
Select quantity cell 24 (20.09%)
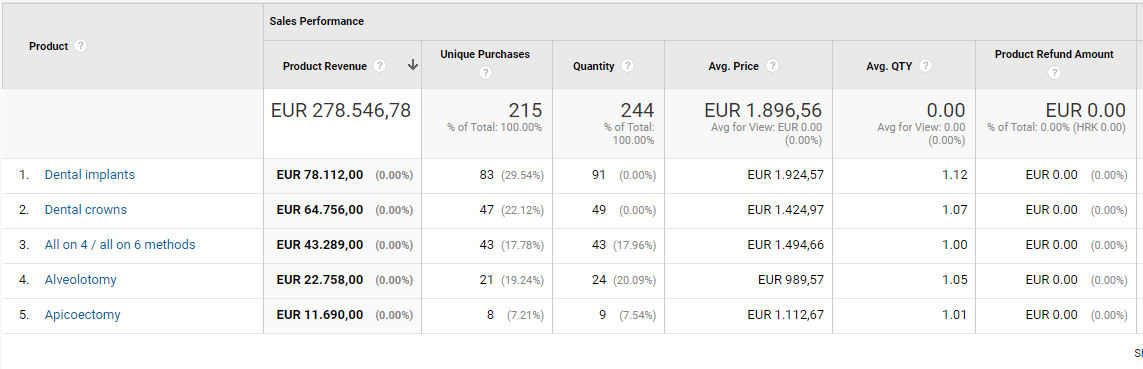click(x=623, y=280)
